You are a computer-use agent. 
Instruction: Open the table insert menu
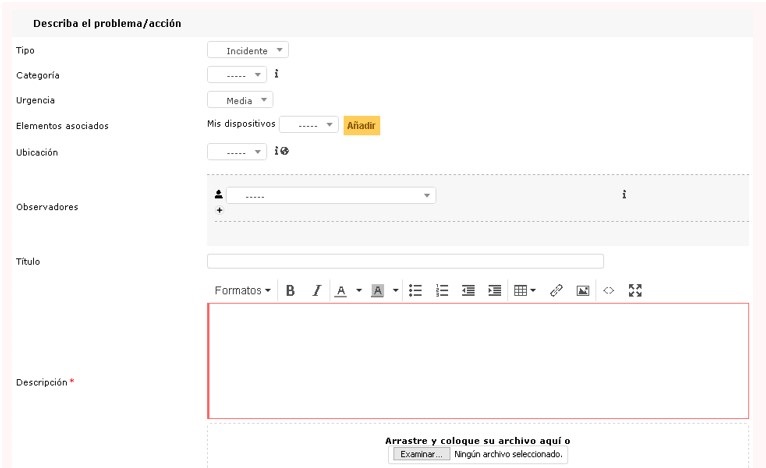[x=526, y=290]
